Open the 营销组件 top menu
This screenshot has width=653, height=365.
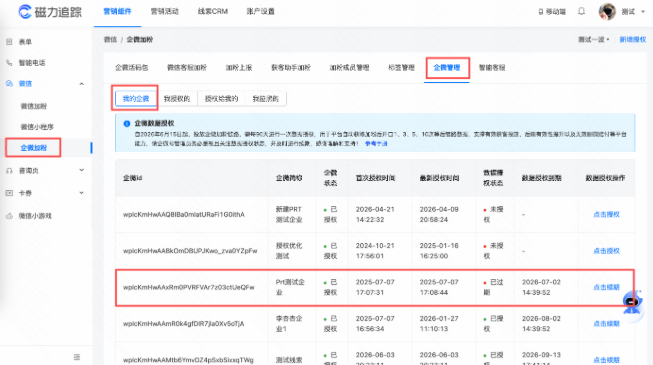(117, 11)
